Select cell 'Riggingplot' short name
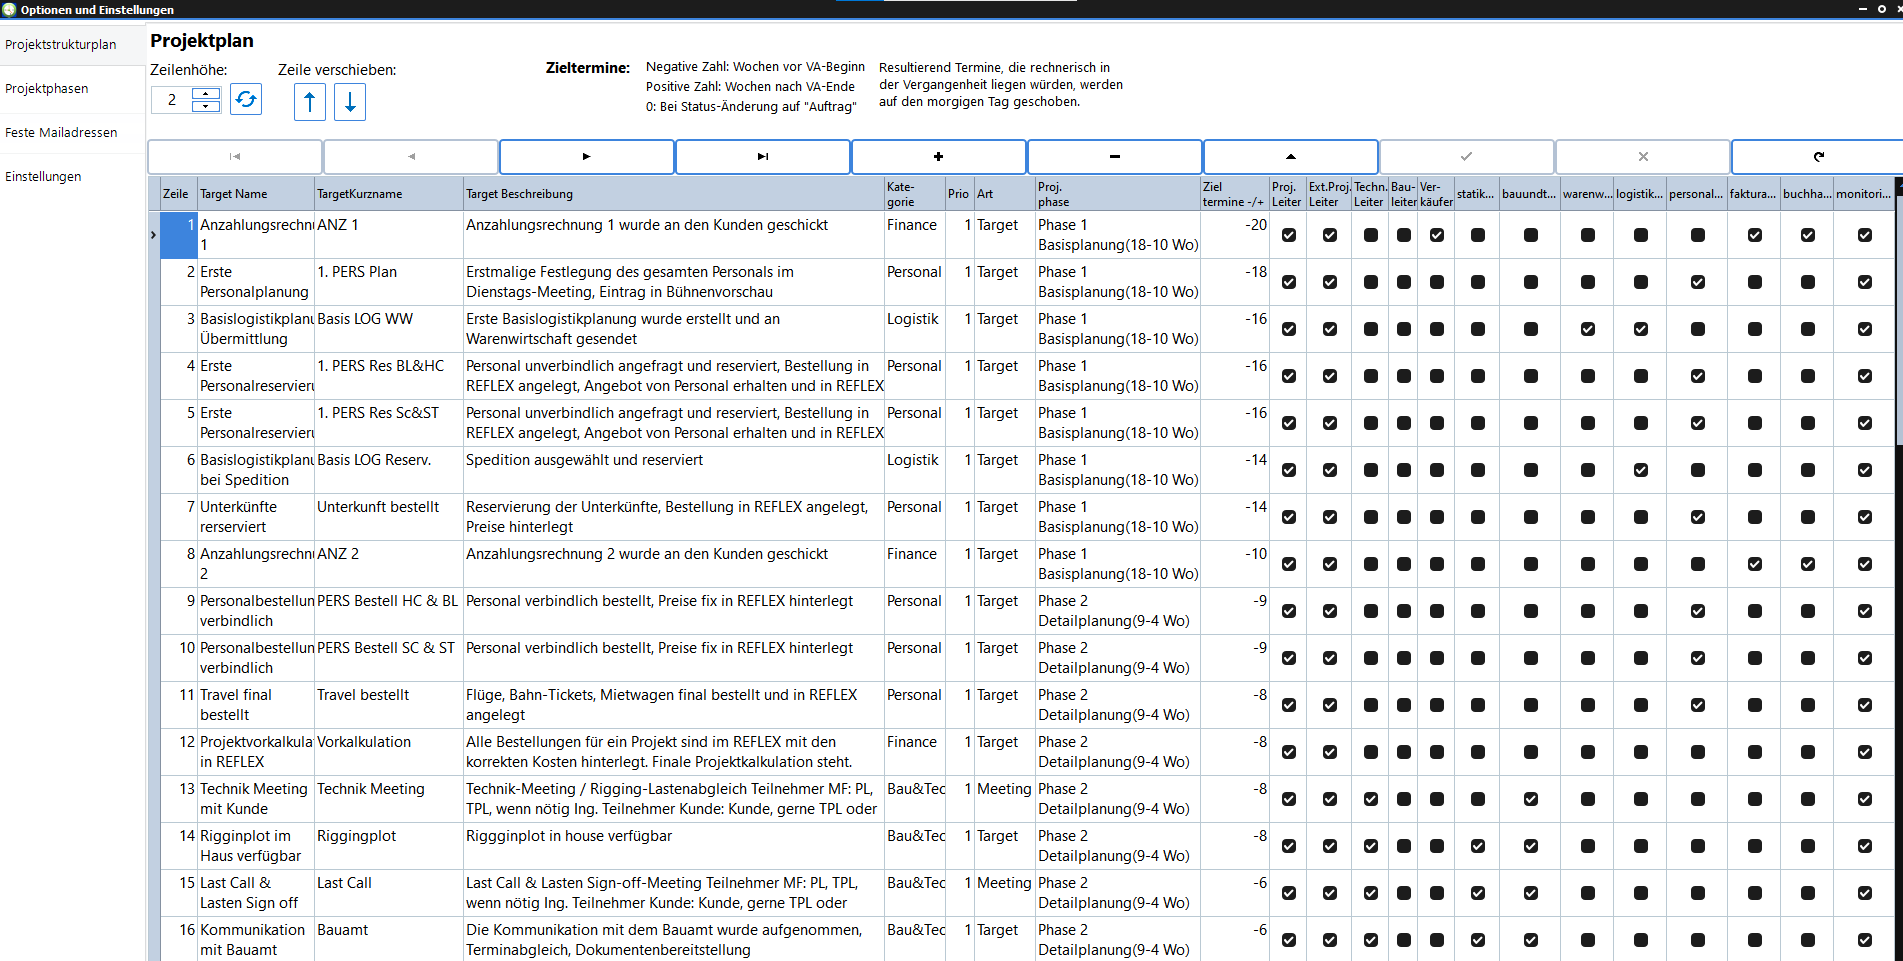 pyautogui.click(x=389, y=846)
